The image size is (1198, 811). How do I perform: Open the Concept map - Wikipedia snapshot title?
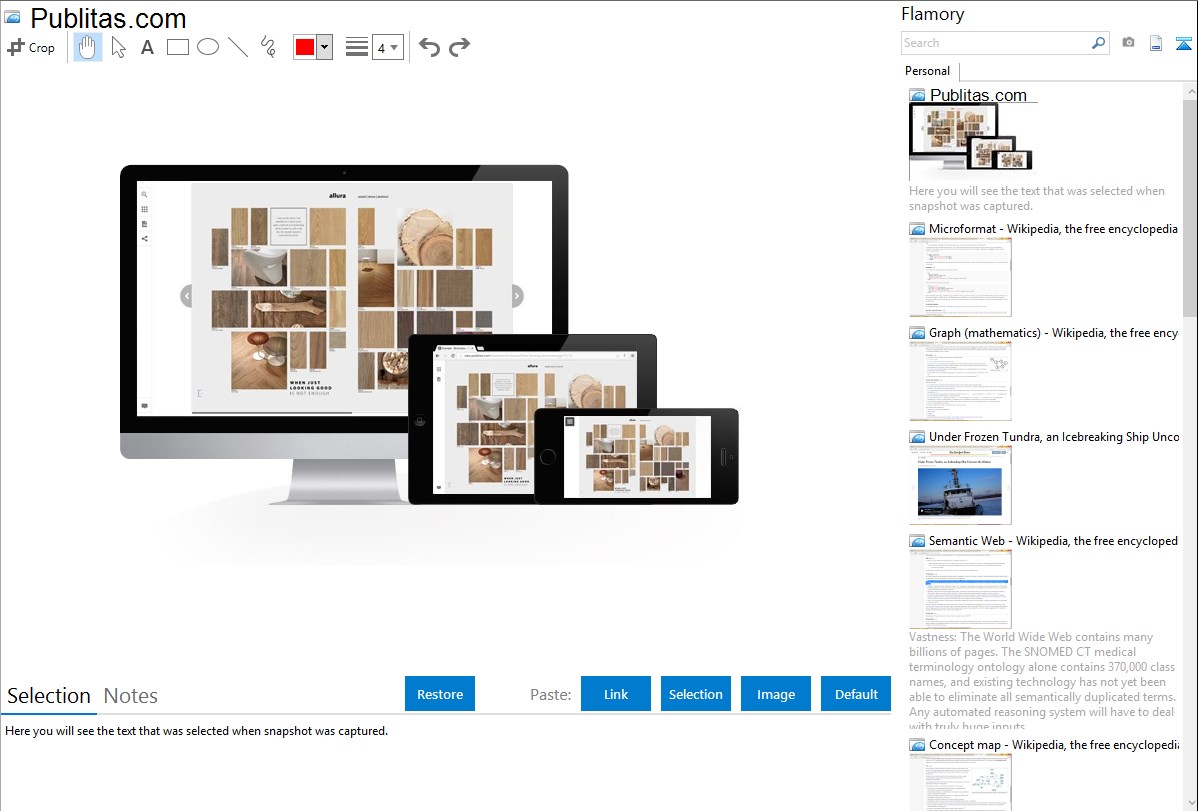(1053, 745)
